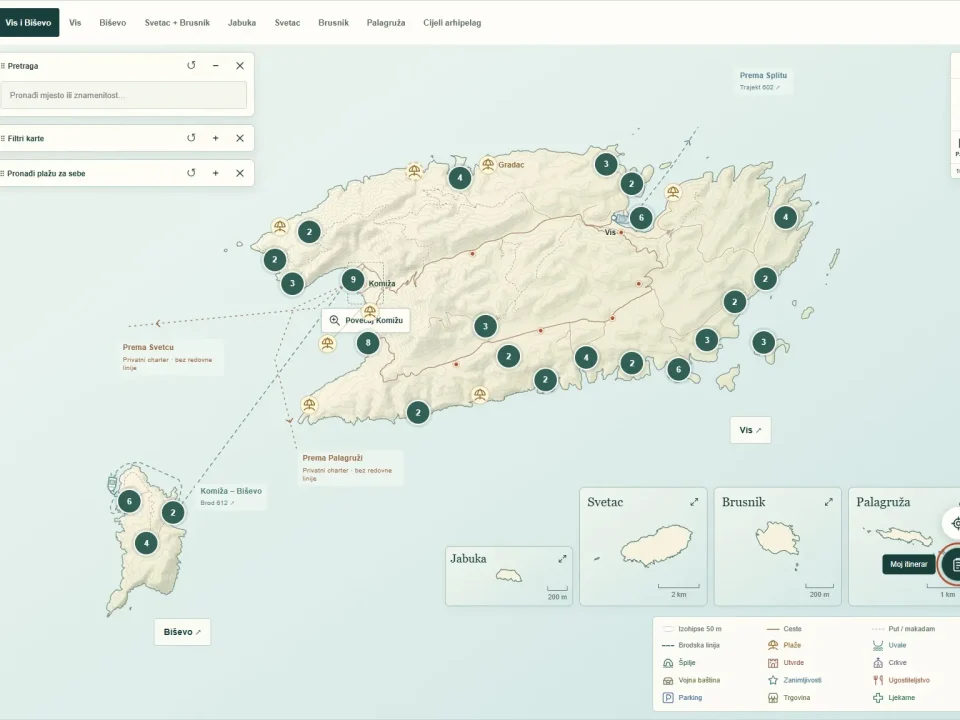Go to the Palagruža tab
960x720 pixels.
386,23
